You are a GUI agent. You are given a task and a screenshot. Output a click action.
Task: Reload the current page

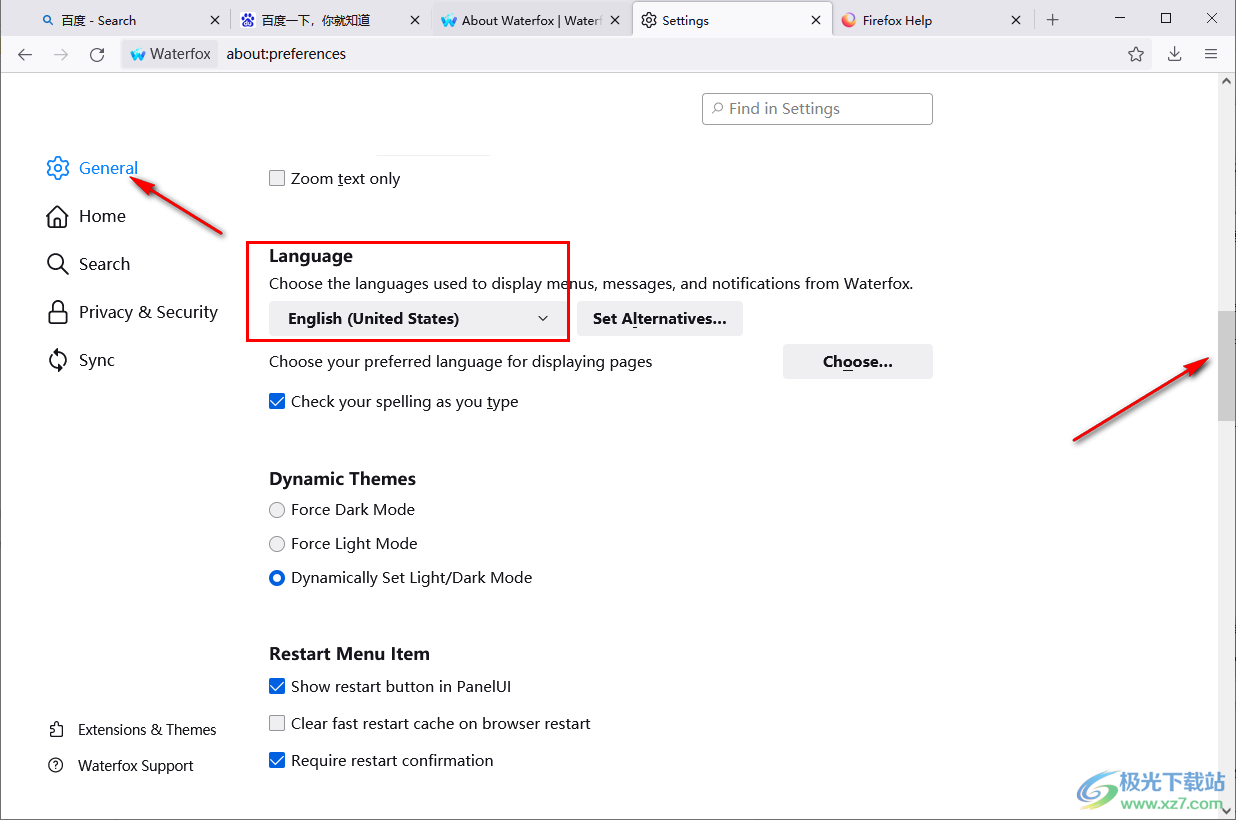97,55
